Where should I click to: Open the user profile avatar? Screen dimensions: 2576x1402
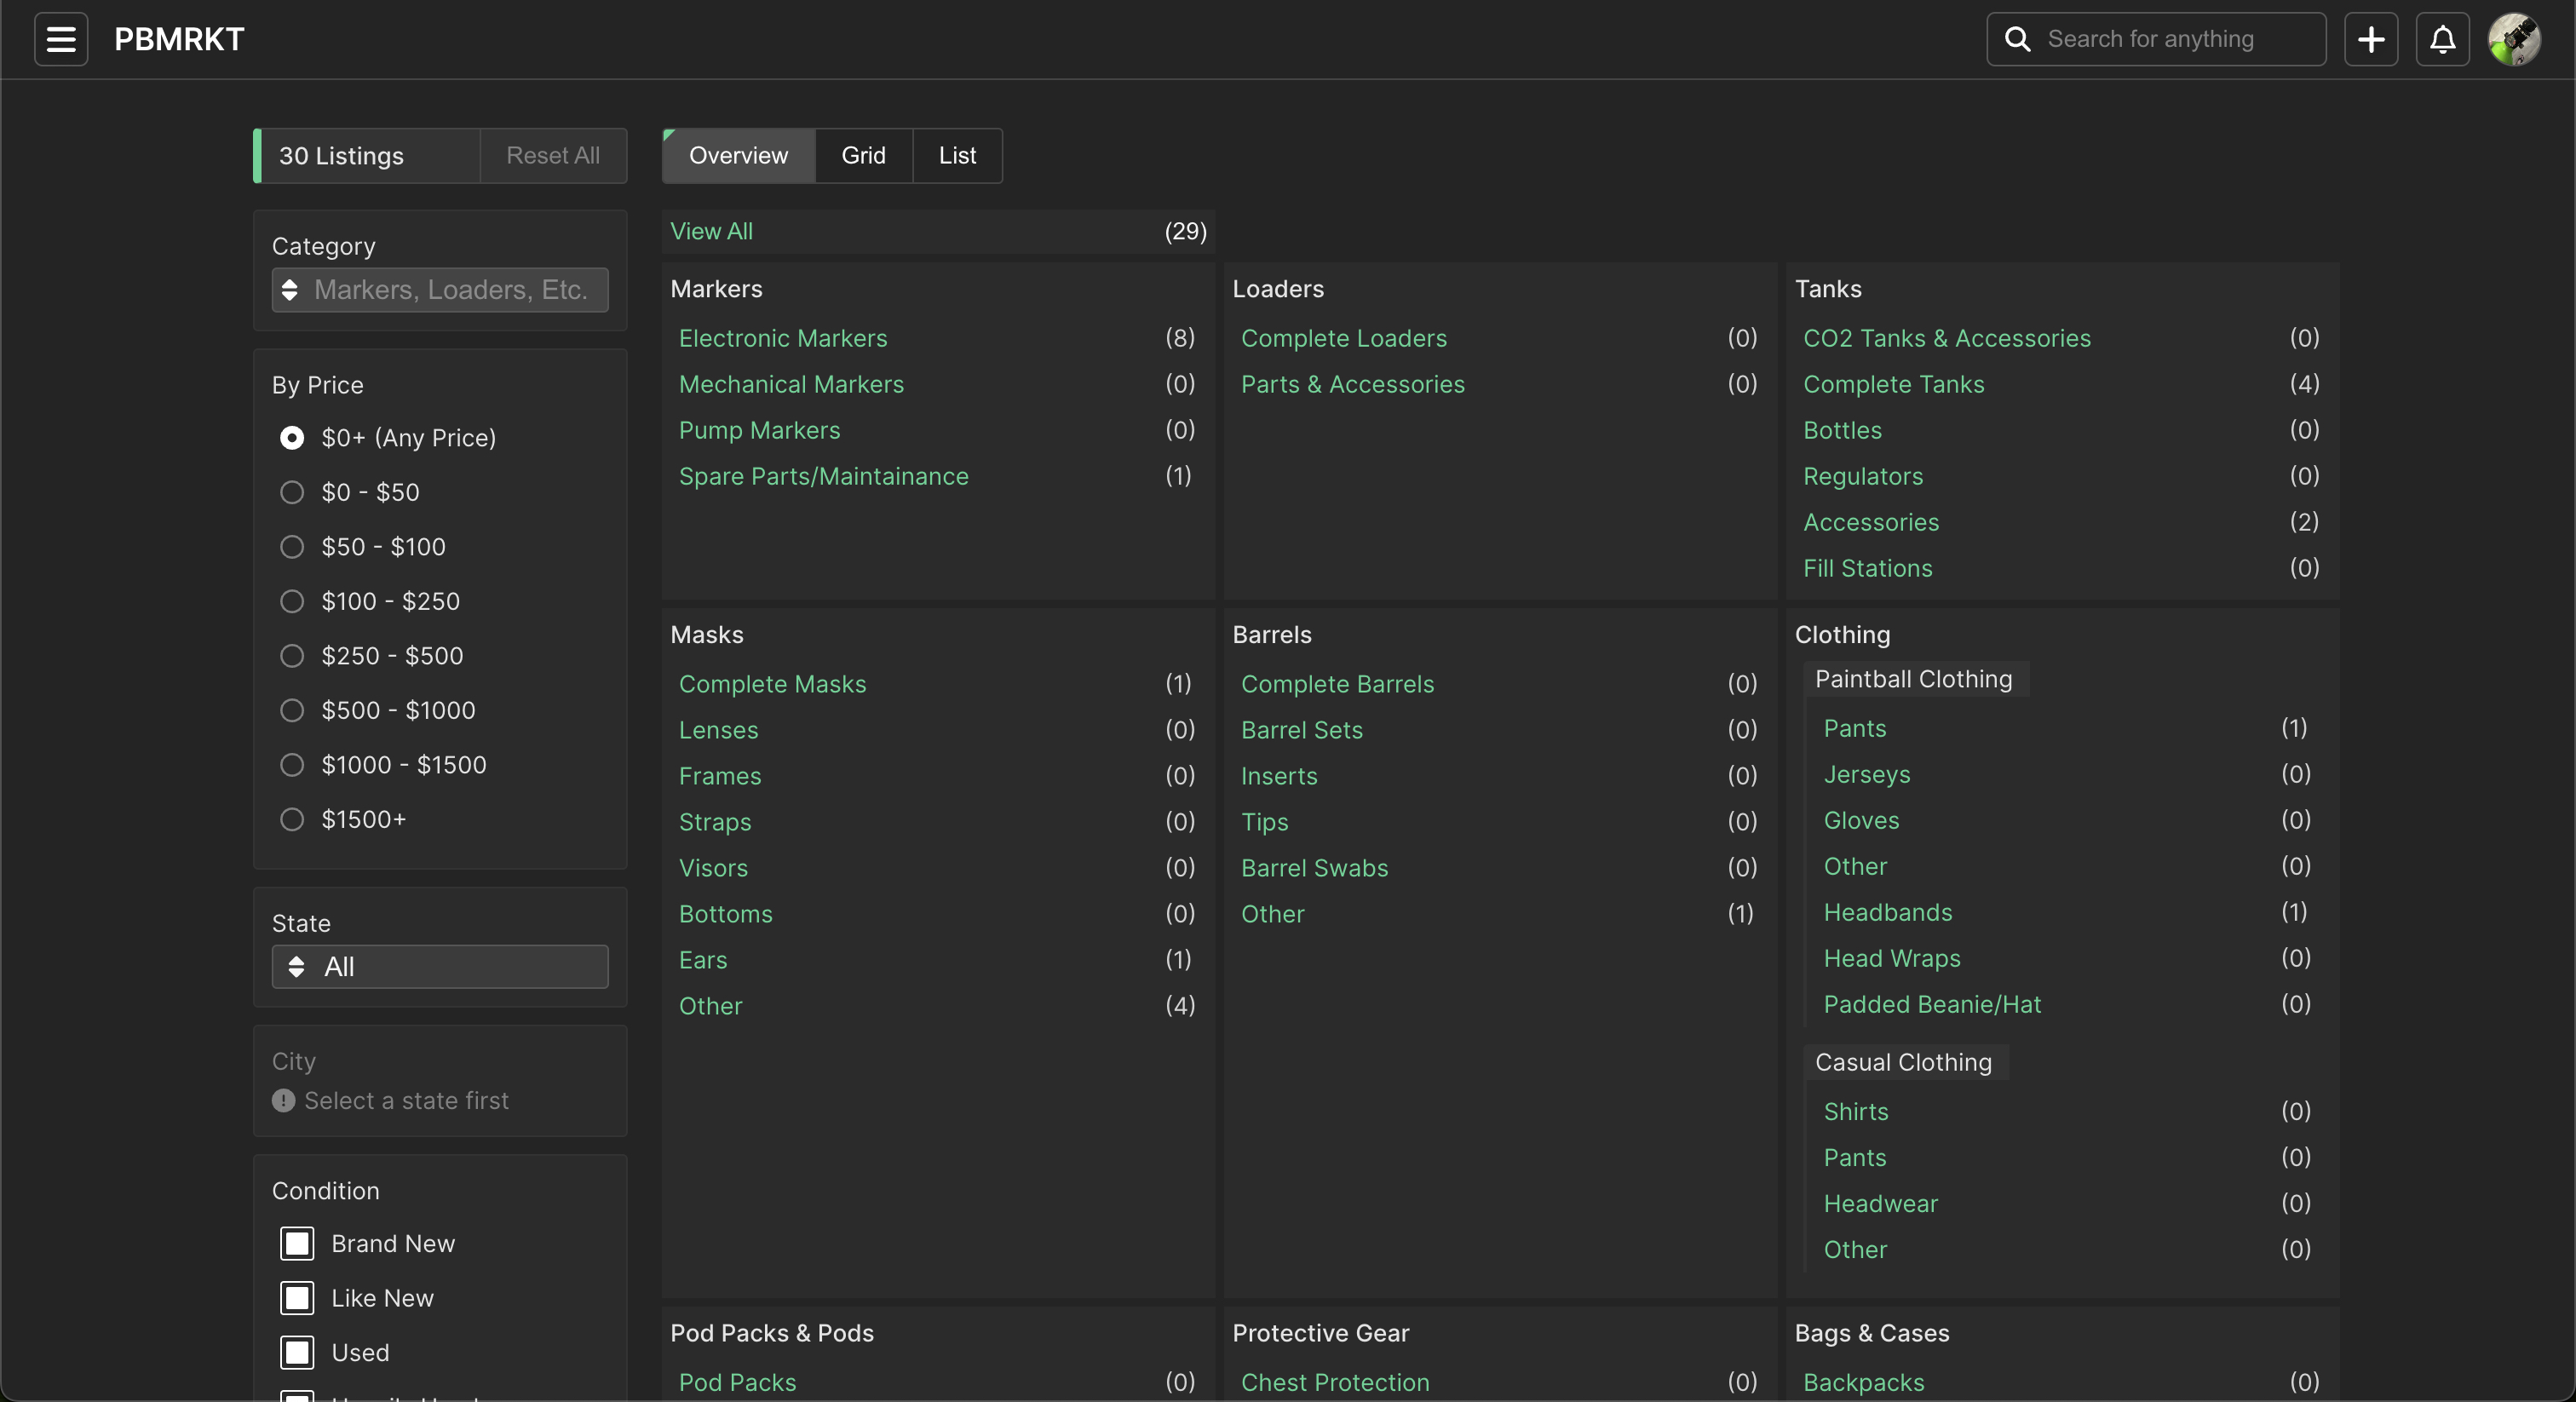point(2514,39)
